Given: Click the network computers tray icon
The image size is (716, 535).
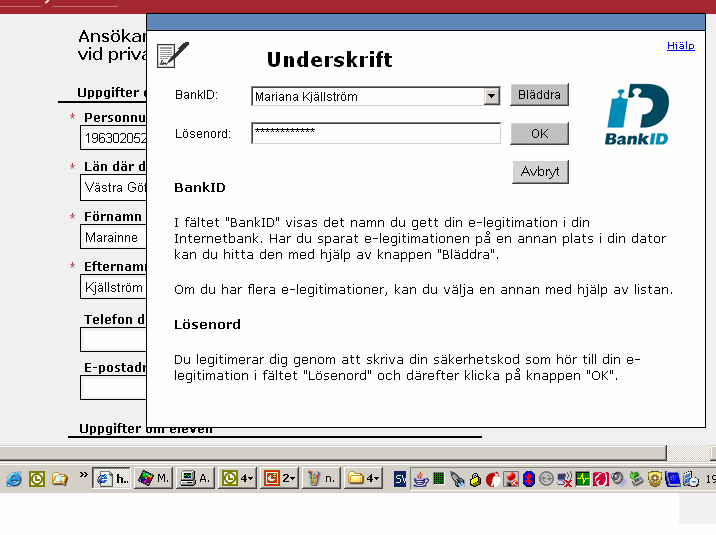Looking at the screenshot, I should [x=690, y=479].
